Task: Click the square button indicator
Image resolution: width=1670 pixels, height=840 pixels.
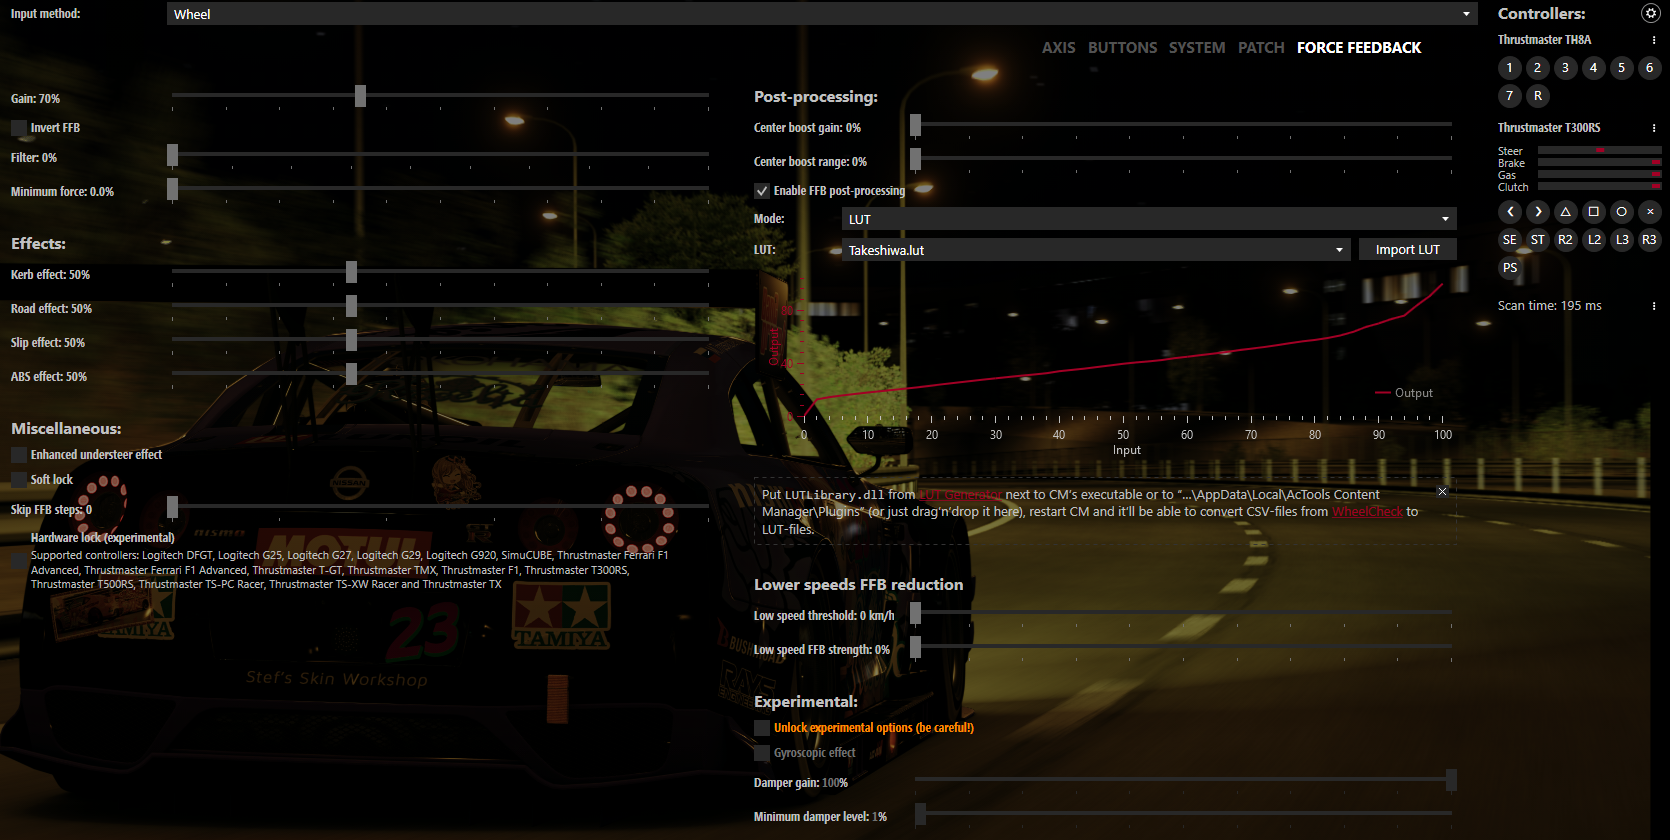Action: [x=1594, y=212]
